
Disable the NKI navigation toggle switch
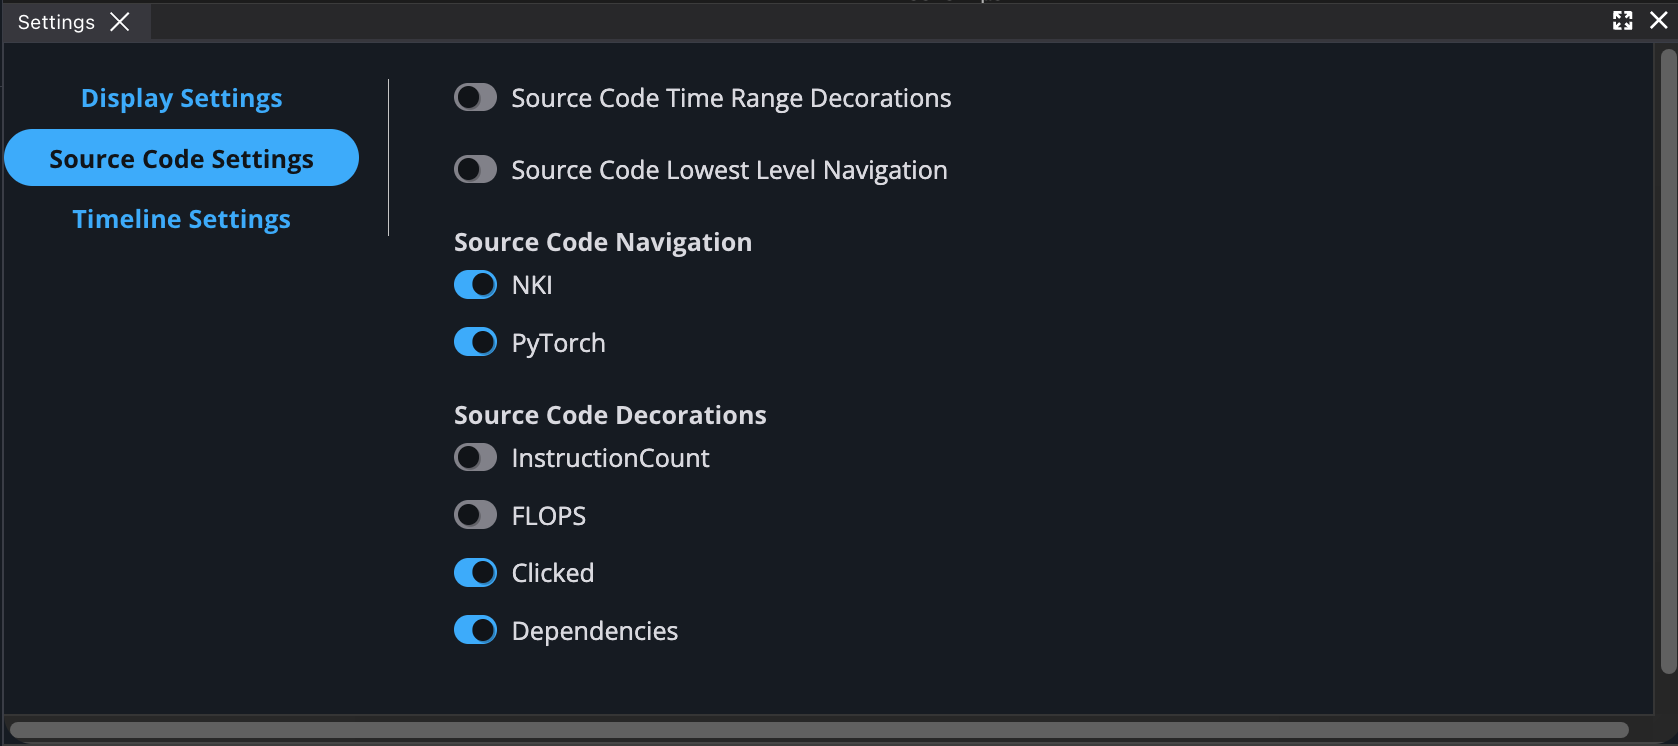click(x=475, y=285)
